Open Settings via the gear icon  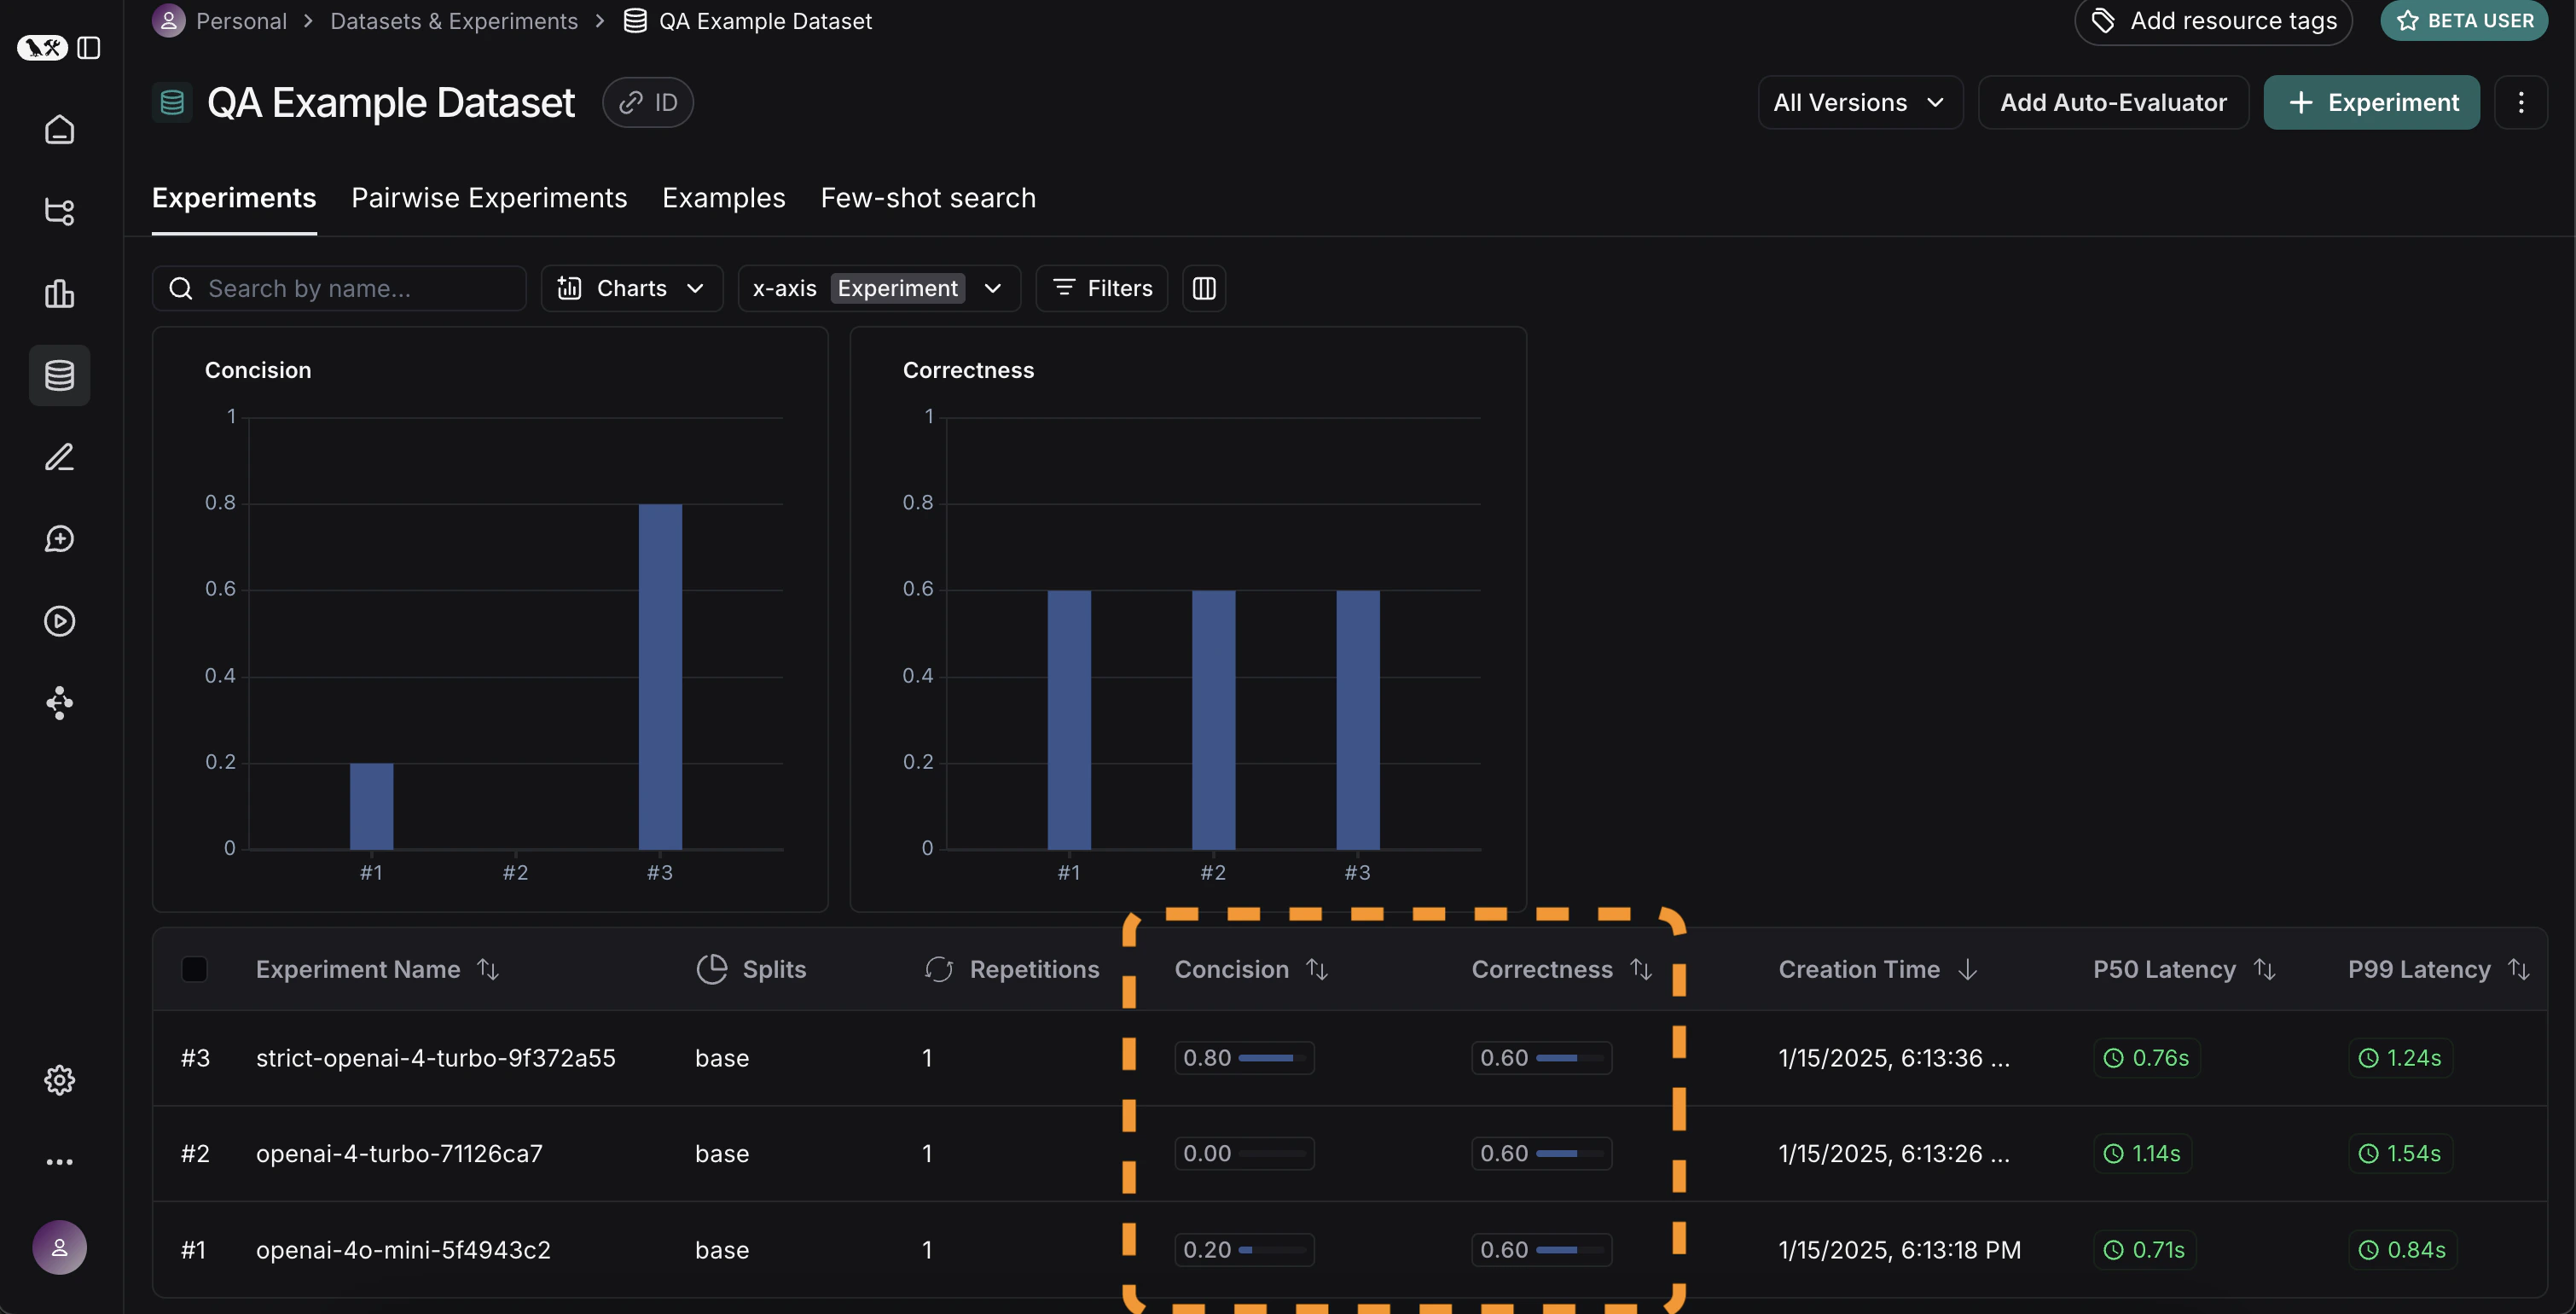59,1079
